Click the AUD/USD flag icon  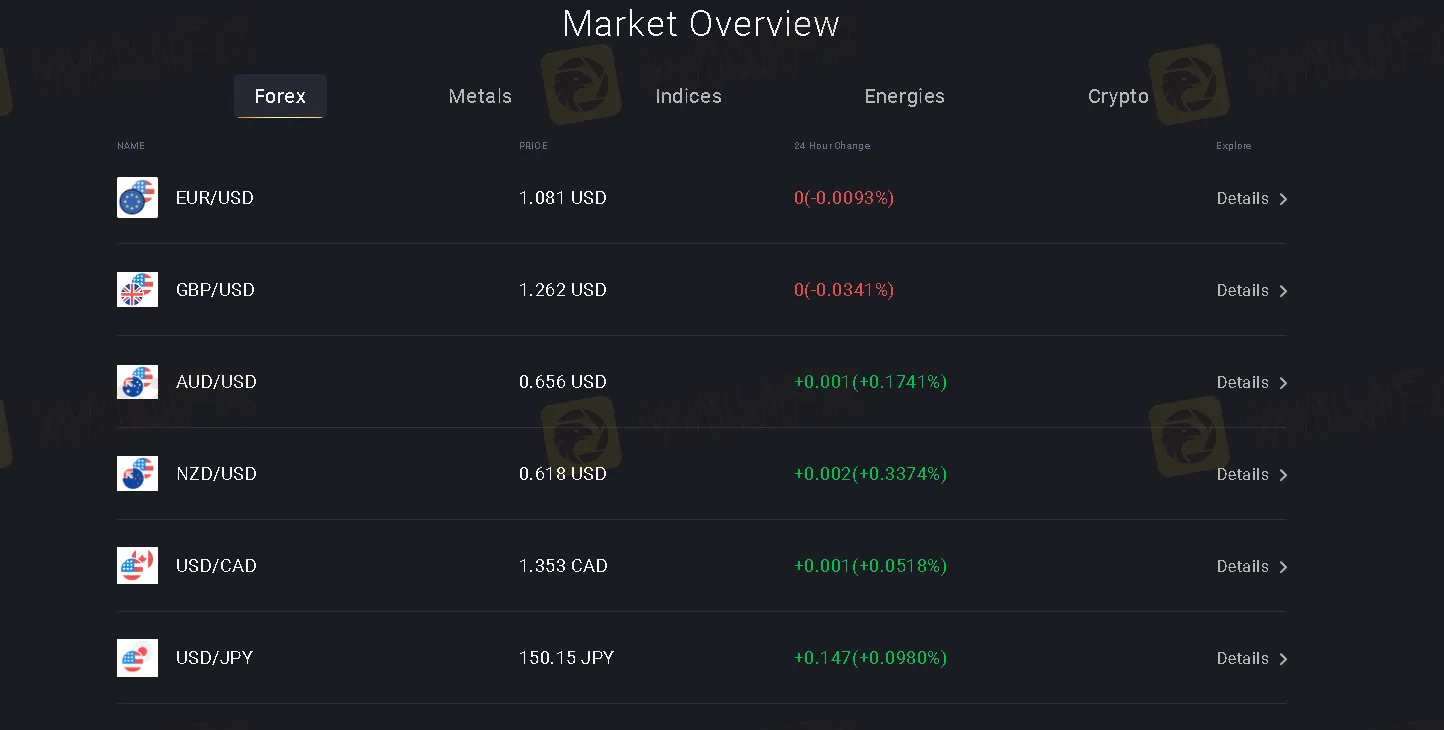tap(137, 382)
